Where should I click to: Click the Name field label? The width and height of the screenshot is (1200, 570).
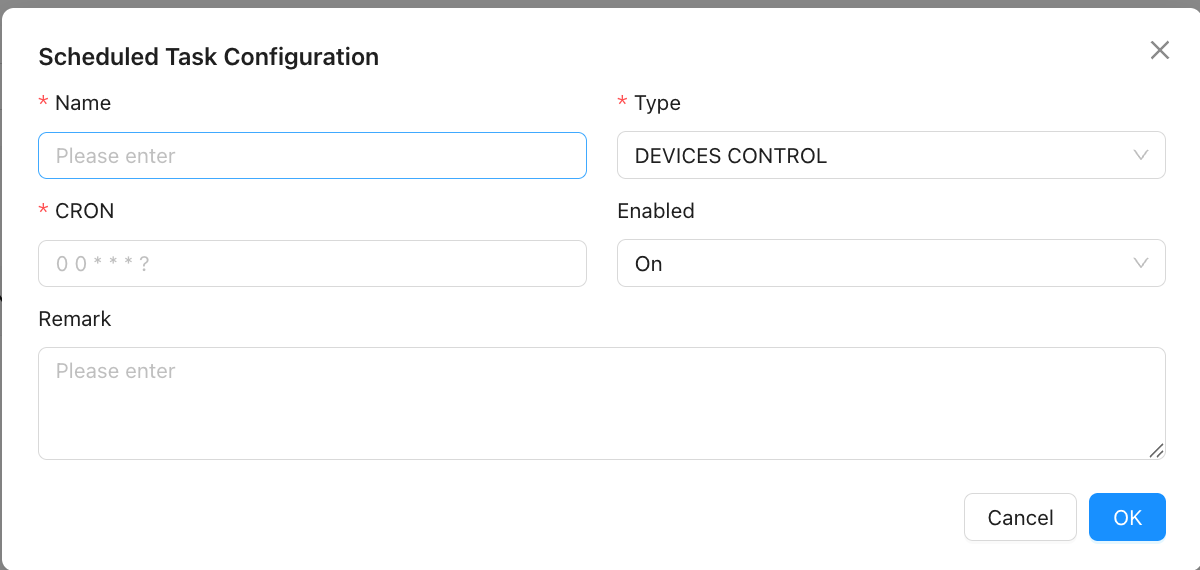(x=83, y=103)
